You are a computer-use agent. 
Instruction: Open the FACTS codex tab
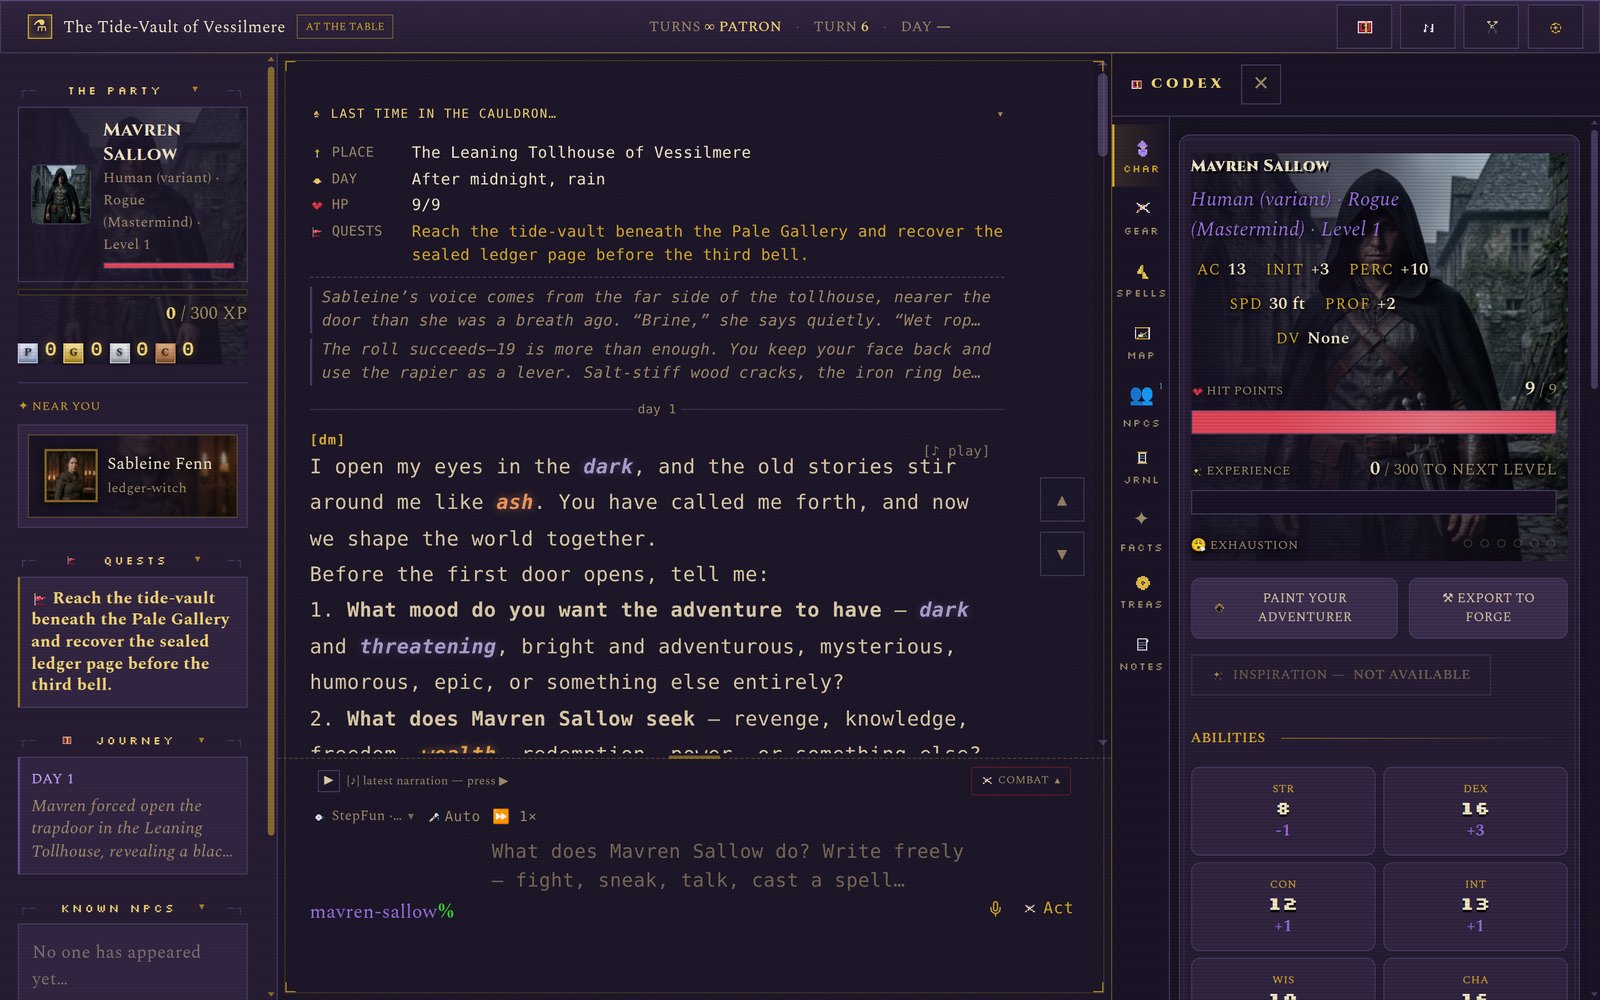coord(1141,530)
